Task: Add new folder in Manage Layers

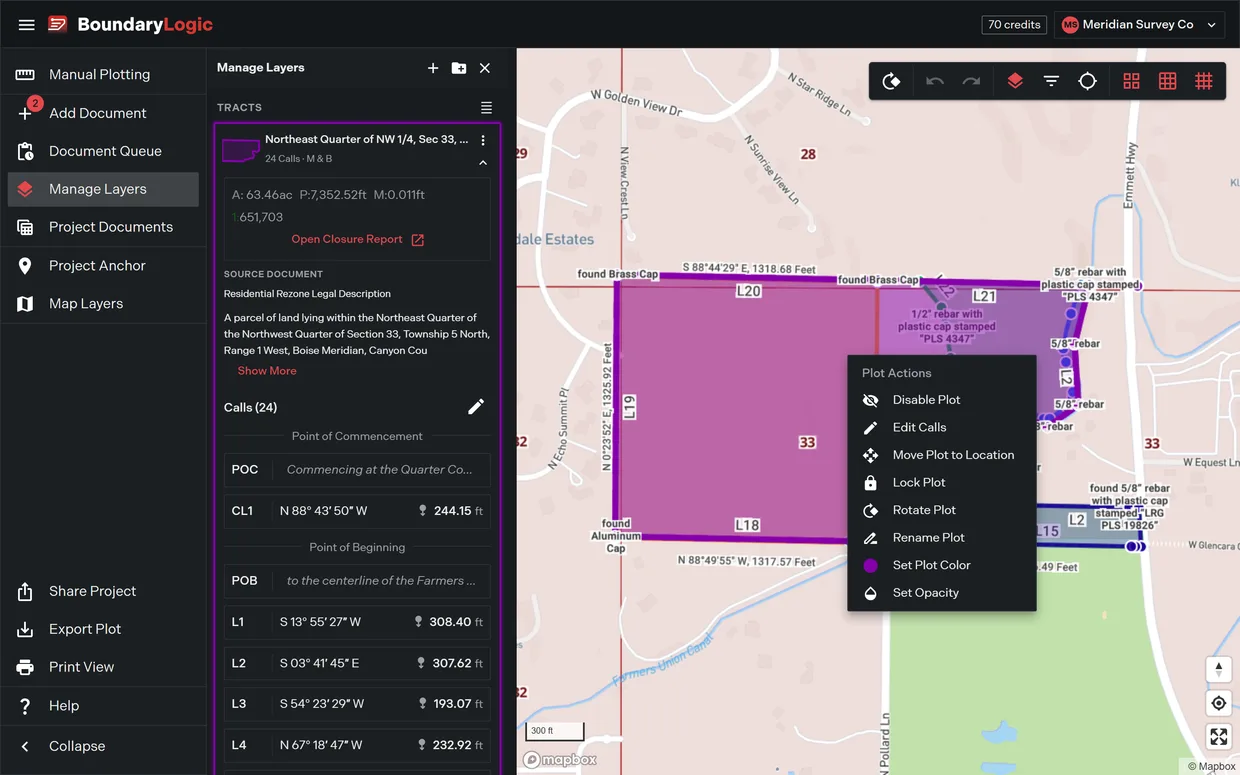Action: [459, 68]
